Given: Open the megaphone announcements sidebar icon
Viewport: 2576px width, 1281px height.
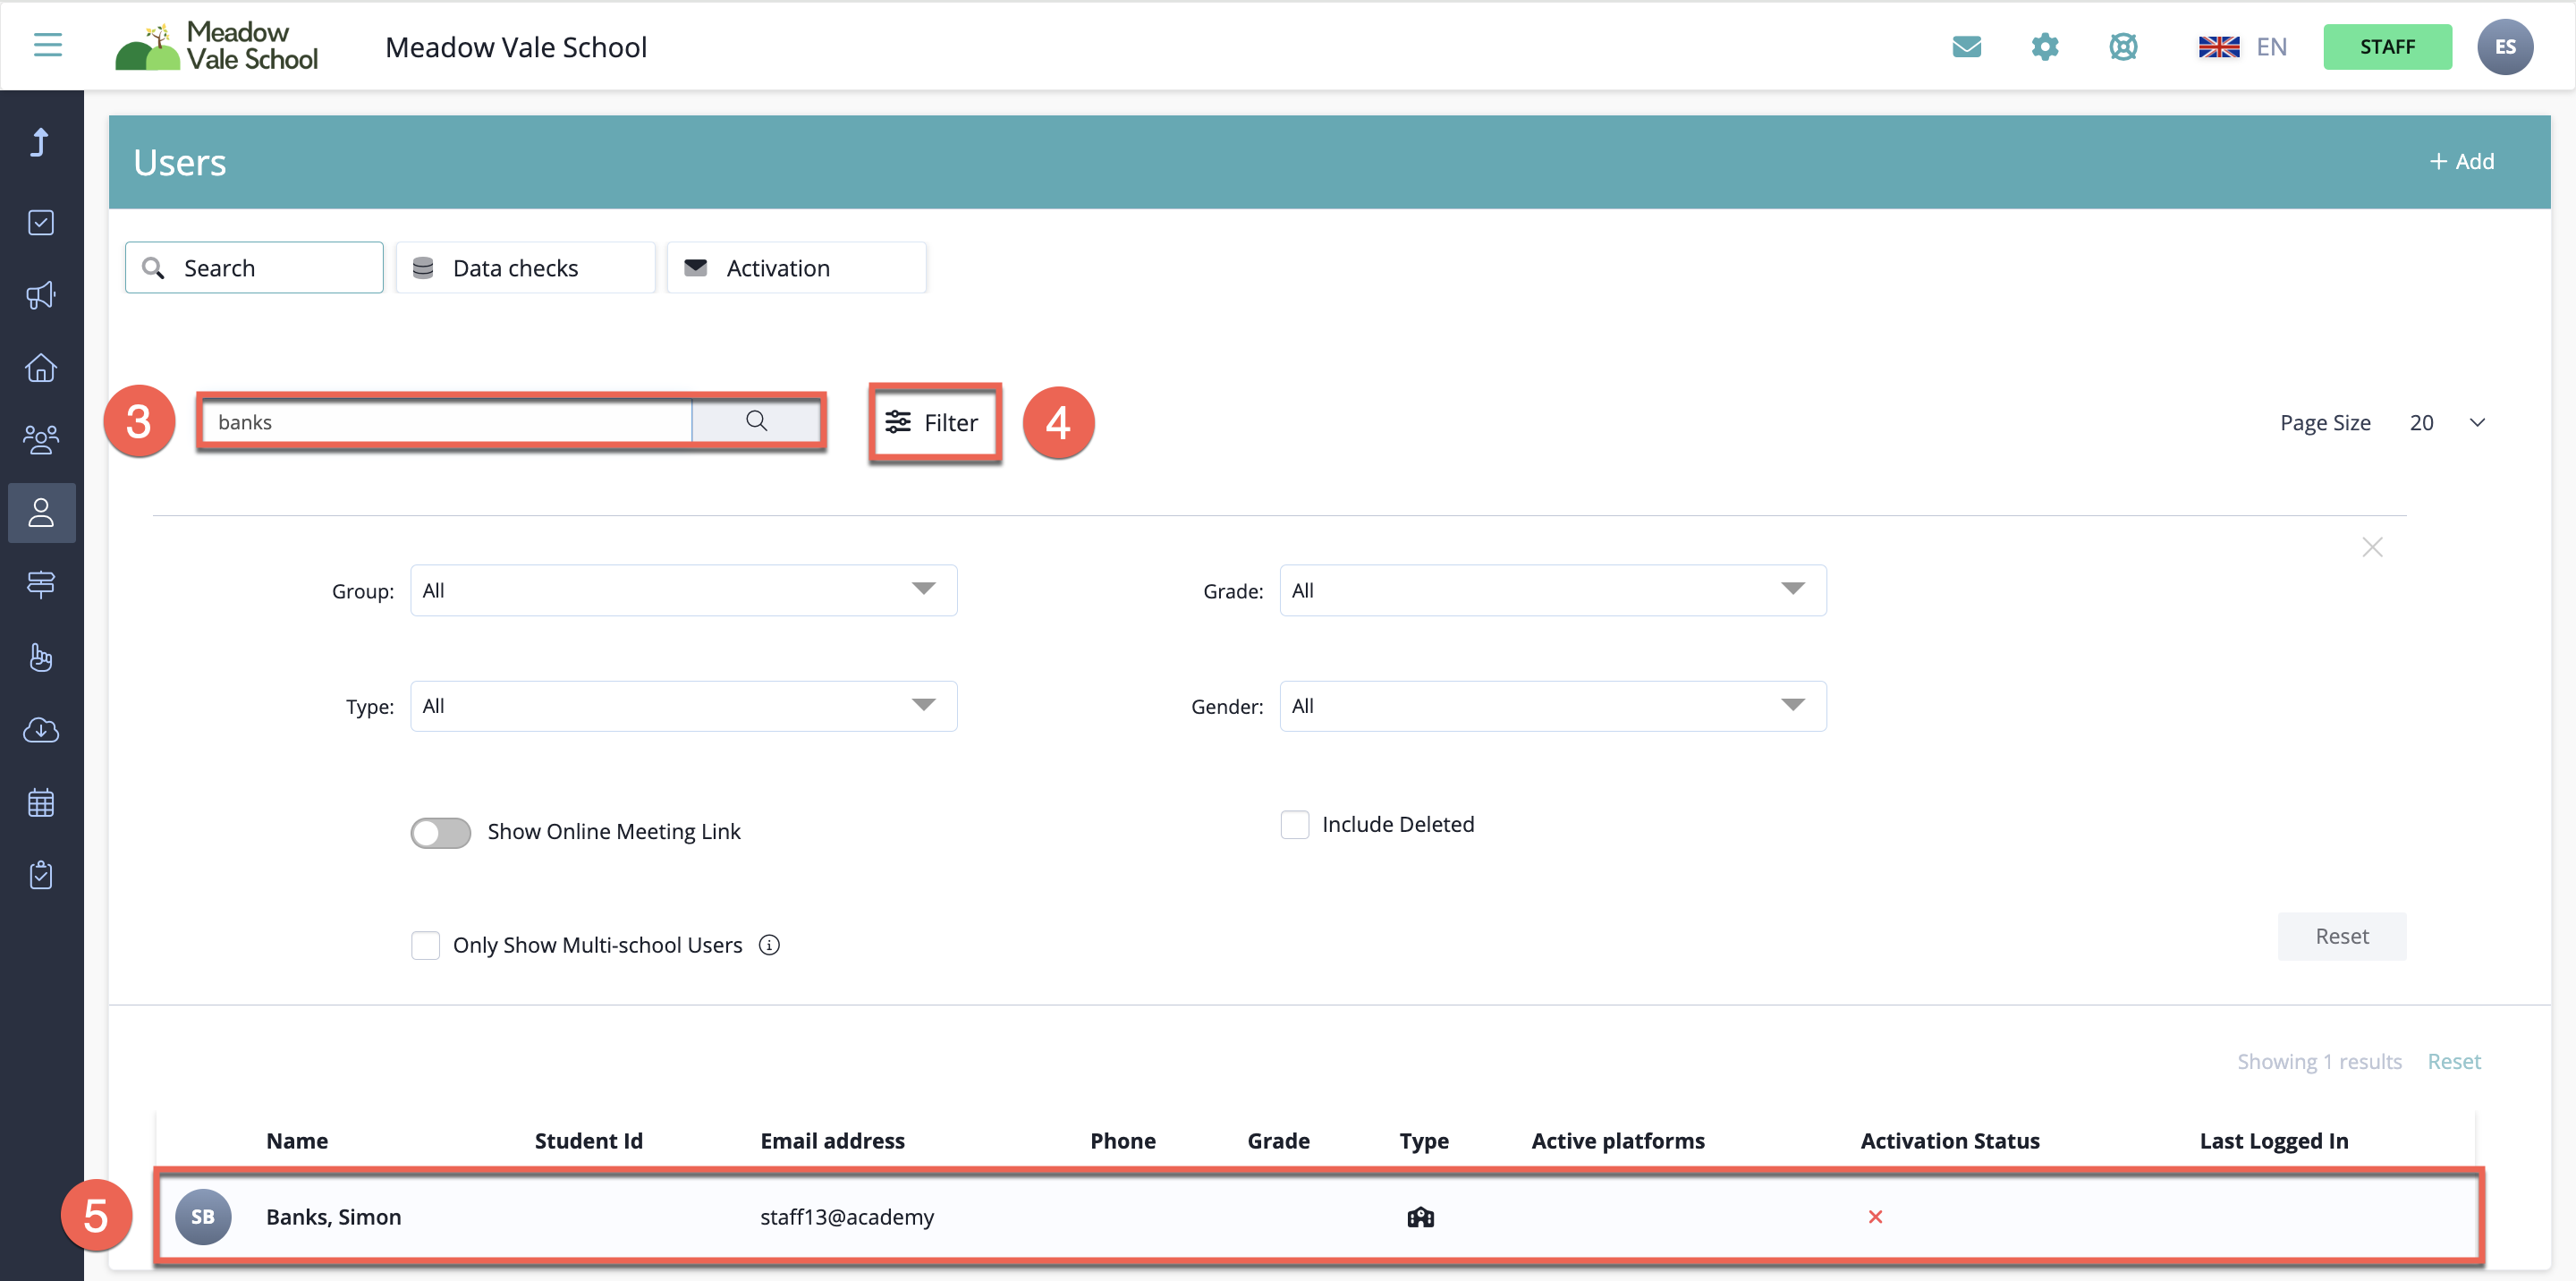Looking at the screenshot, I should pyautogui.click(x=41, y=295).
